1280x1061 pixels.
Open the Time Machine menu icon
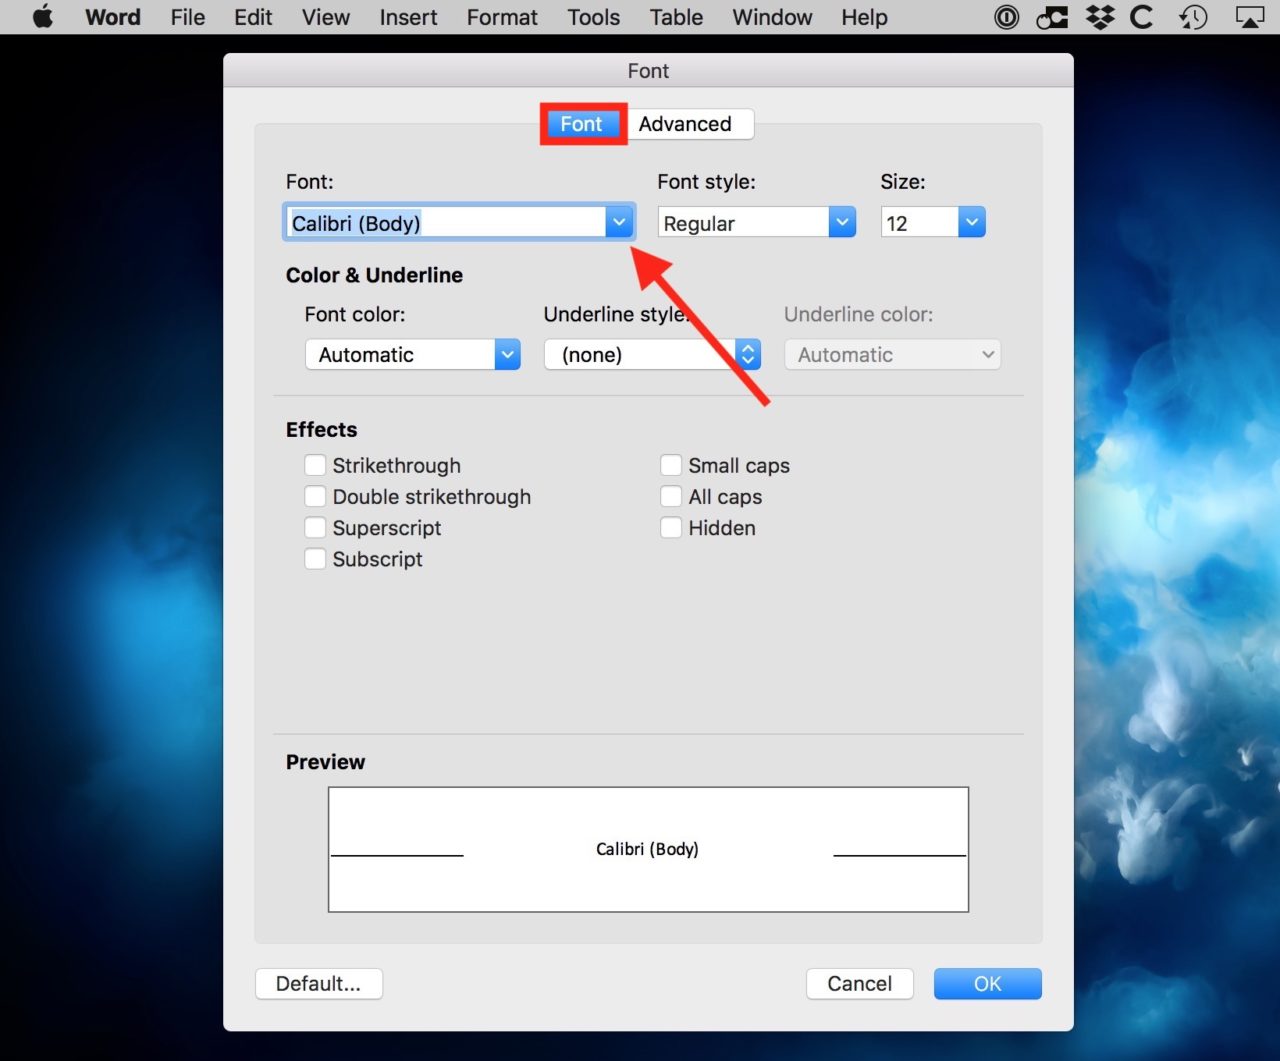pyautogui.click(x=1193, y=17)
